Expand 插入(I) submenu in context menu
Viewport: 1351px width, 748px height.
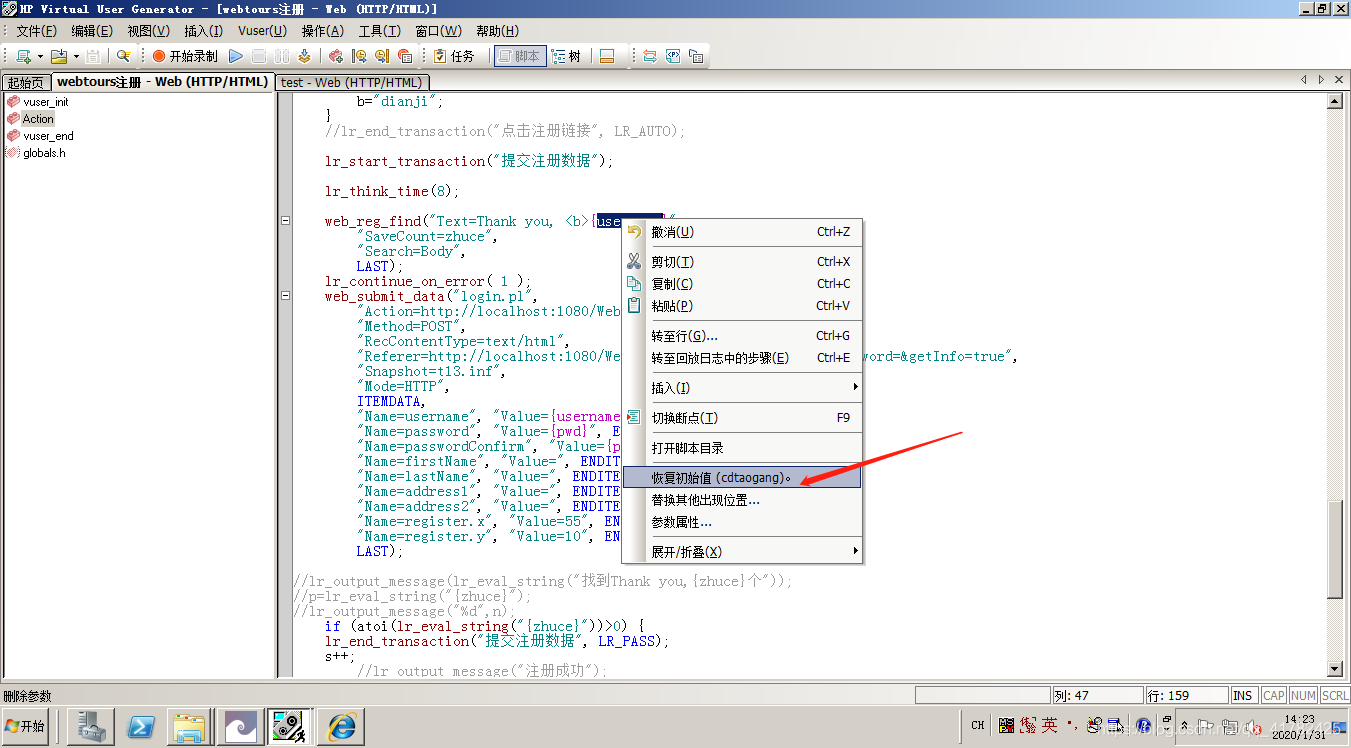(x=742, y=388)
